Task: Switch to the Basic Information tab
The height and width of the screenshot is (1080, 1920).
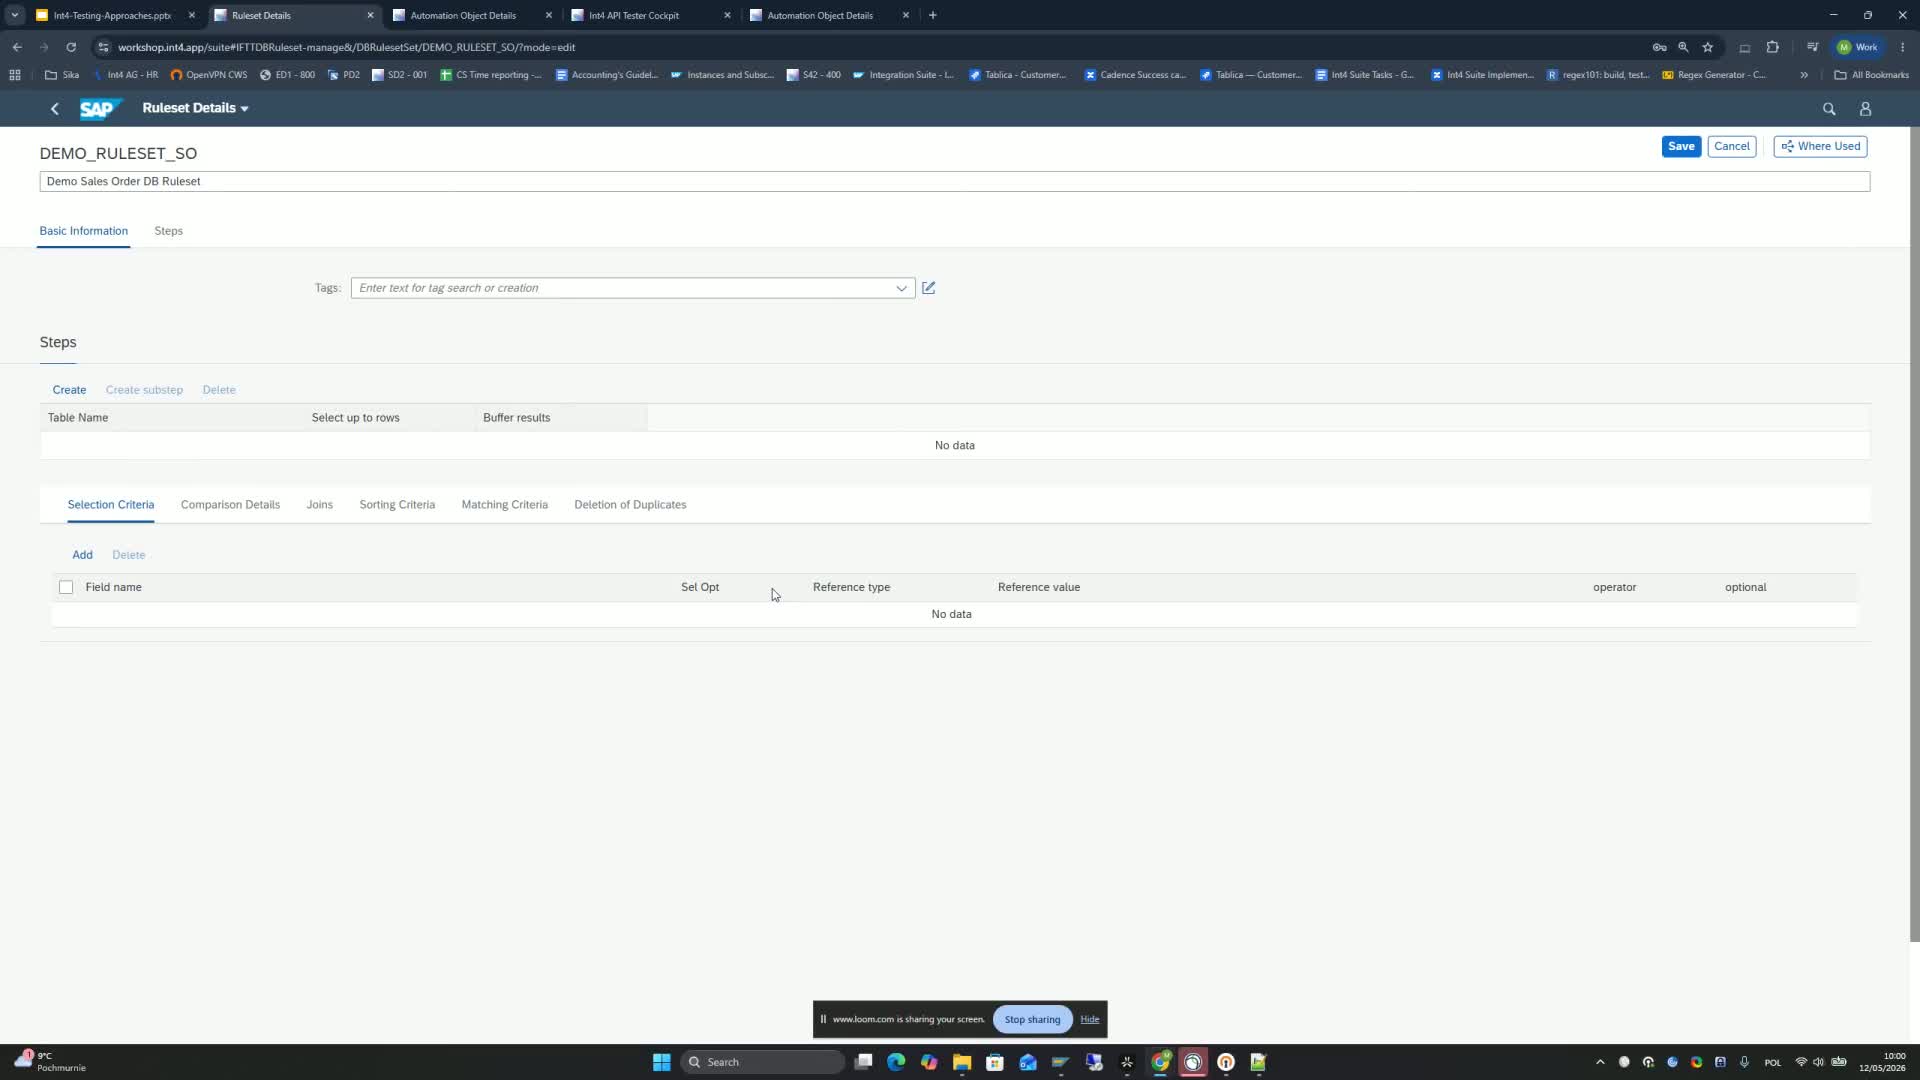Action: [x=84, y=231]
